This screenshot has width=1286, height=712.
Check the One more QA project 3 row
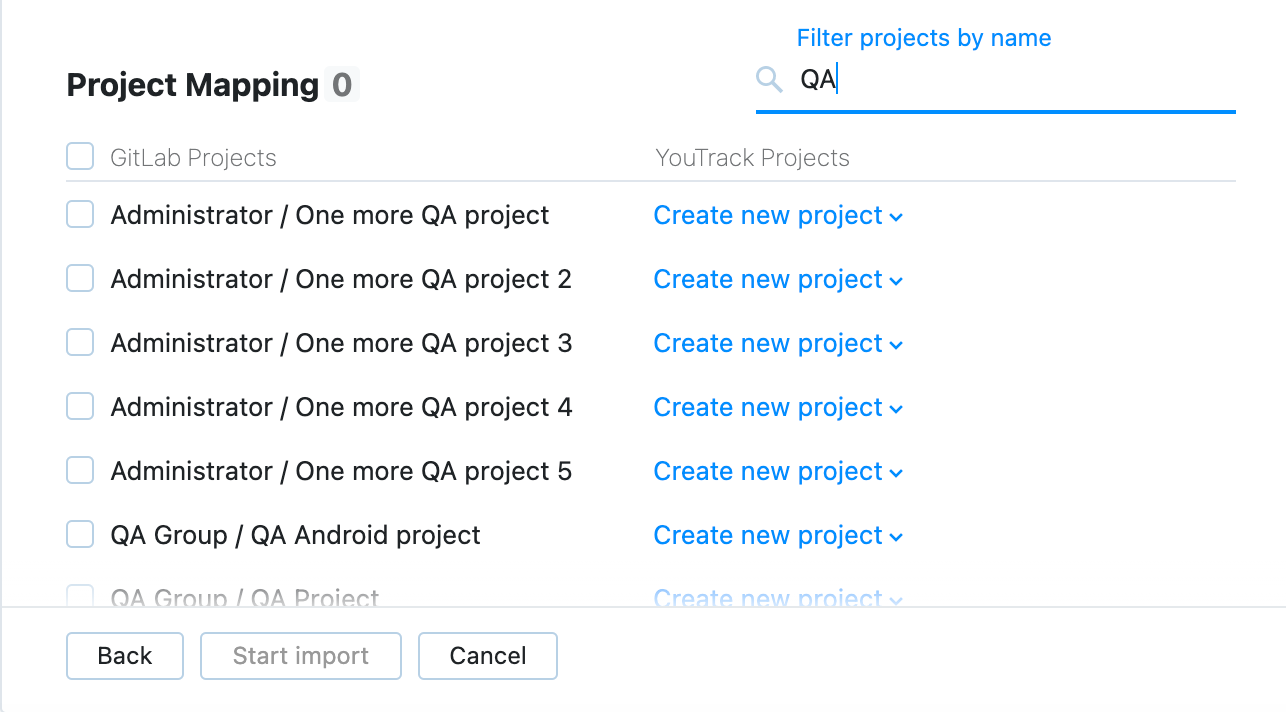click(x=80, y=342)
